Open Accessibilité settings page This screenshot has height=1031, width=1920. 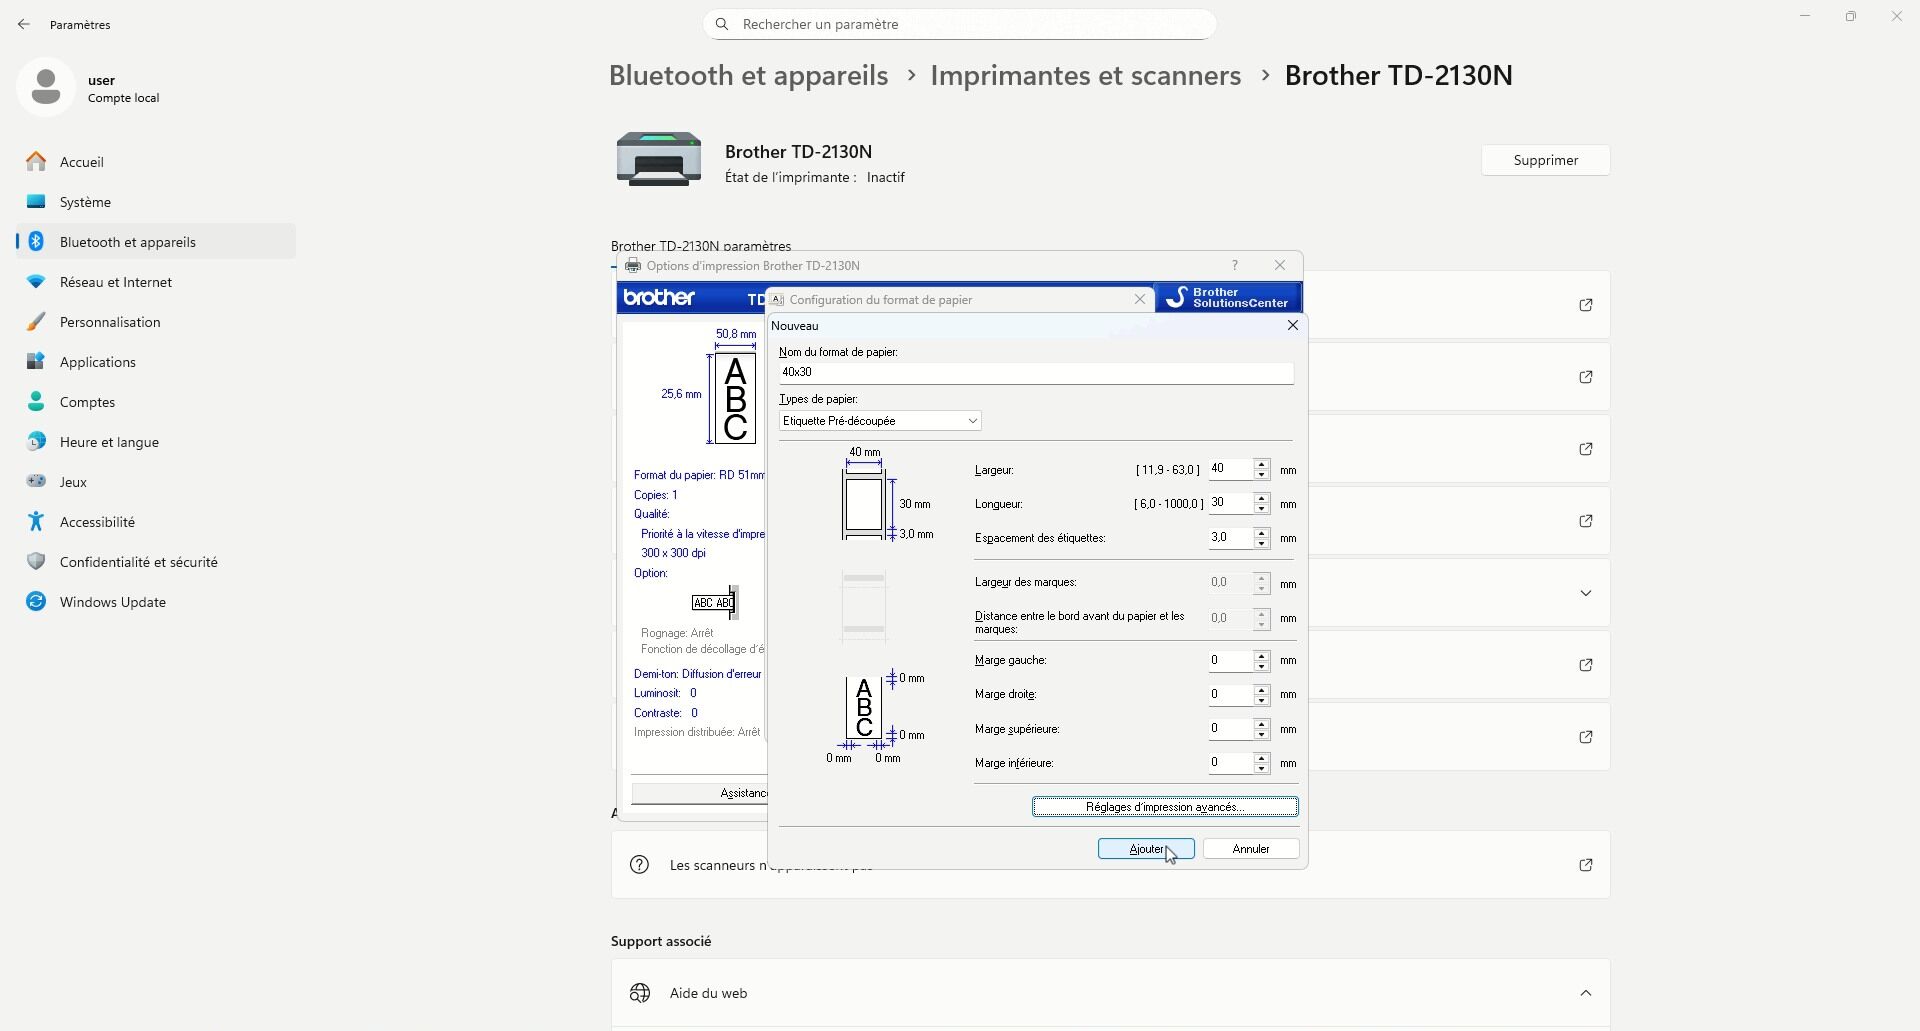[x=97, y=522]
